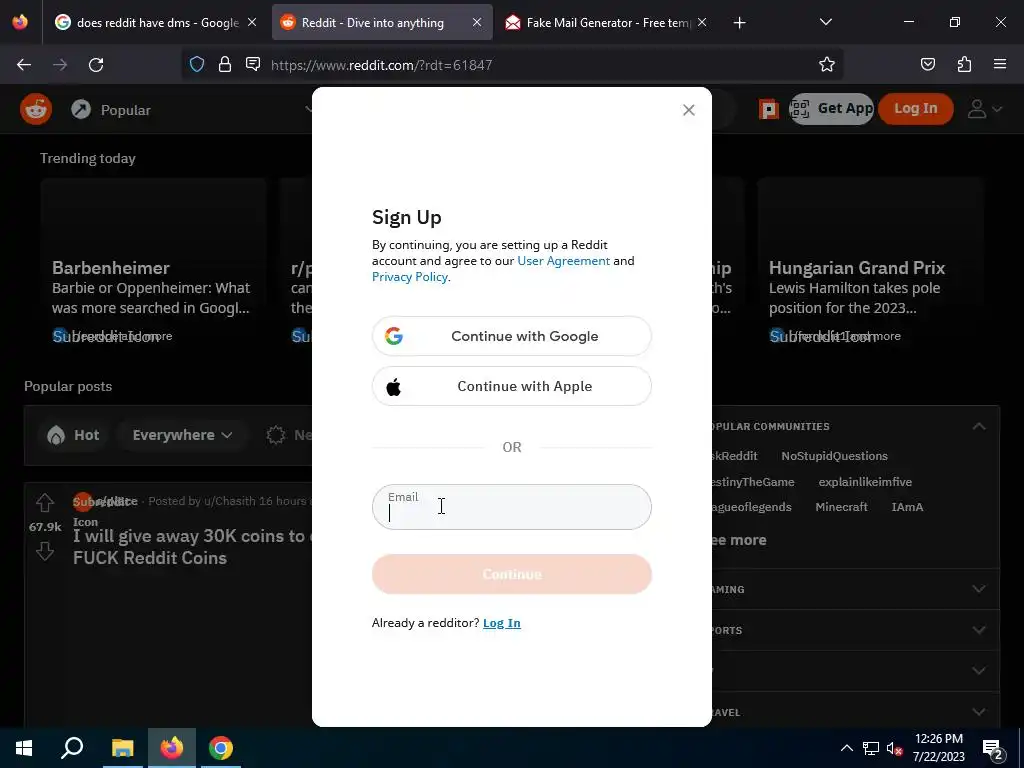Image resolution: width=1024 pixels, height=768 pixels.
Task: Click the advertise icon beside Get App
Action: click(x=769, y=109)
